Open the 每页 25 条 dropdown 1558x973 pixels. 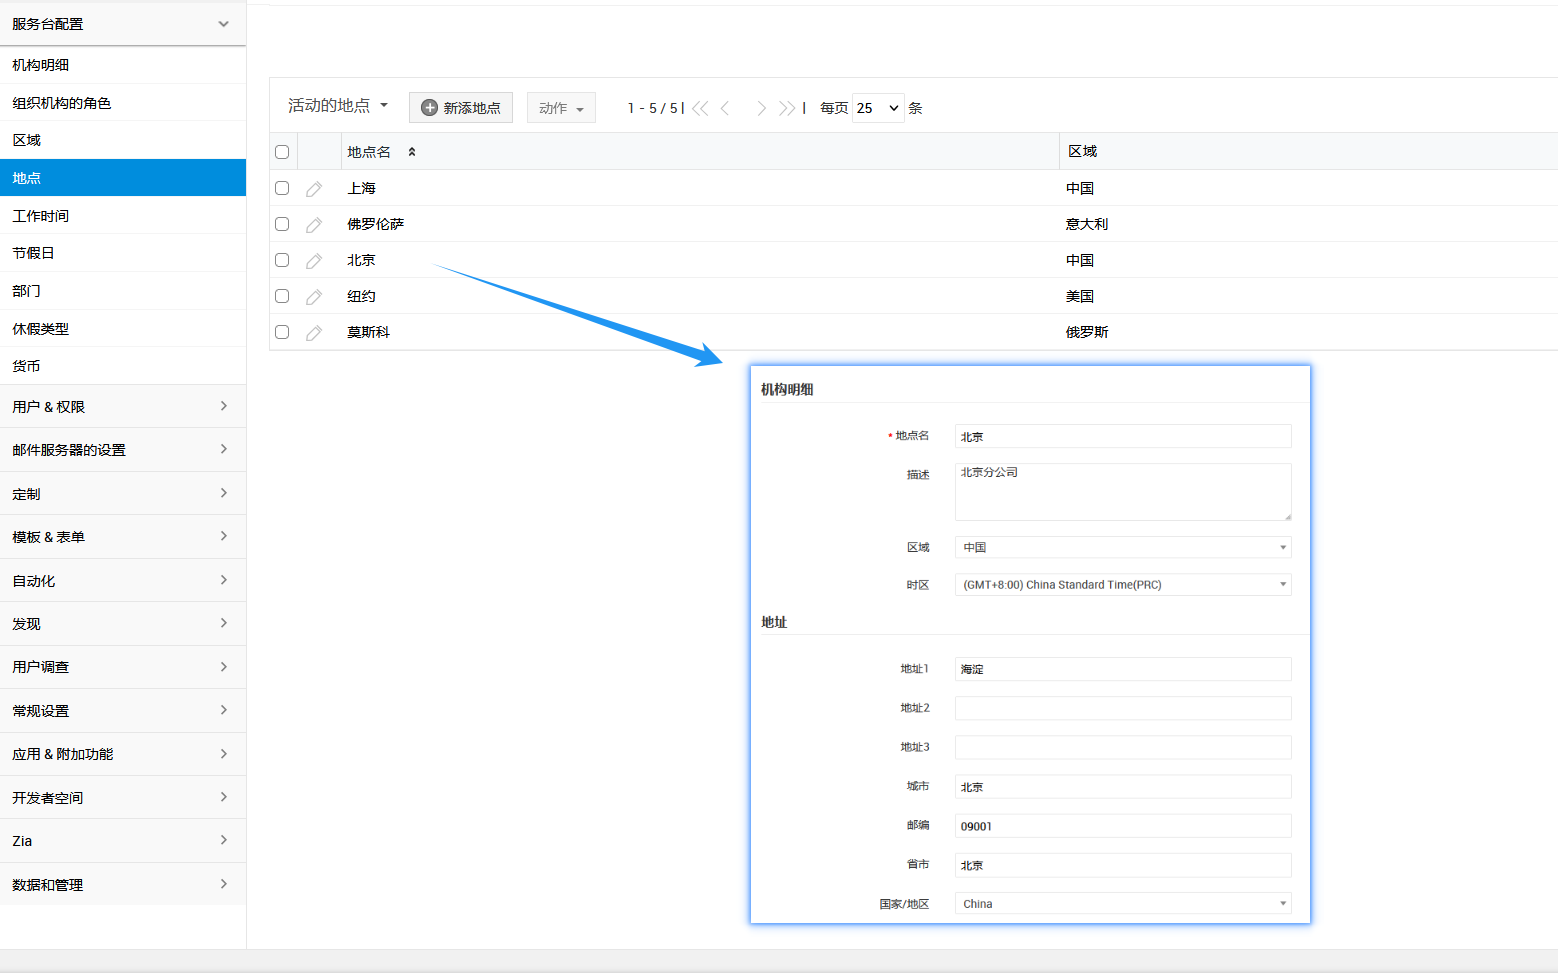(877, 107)
